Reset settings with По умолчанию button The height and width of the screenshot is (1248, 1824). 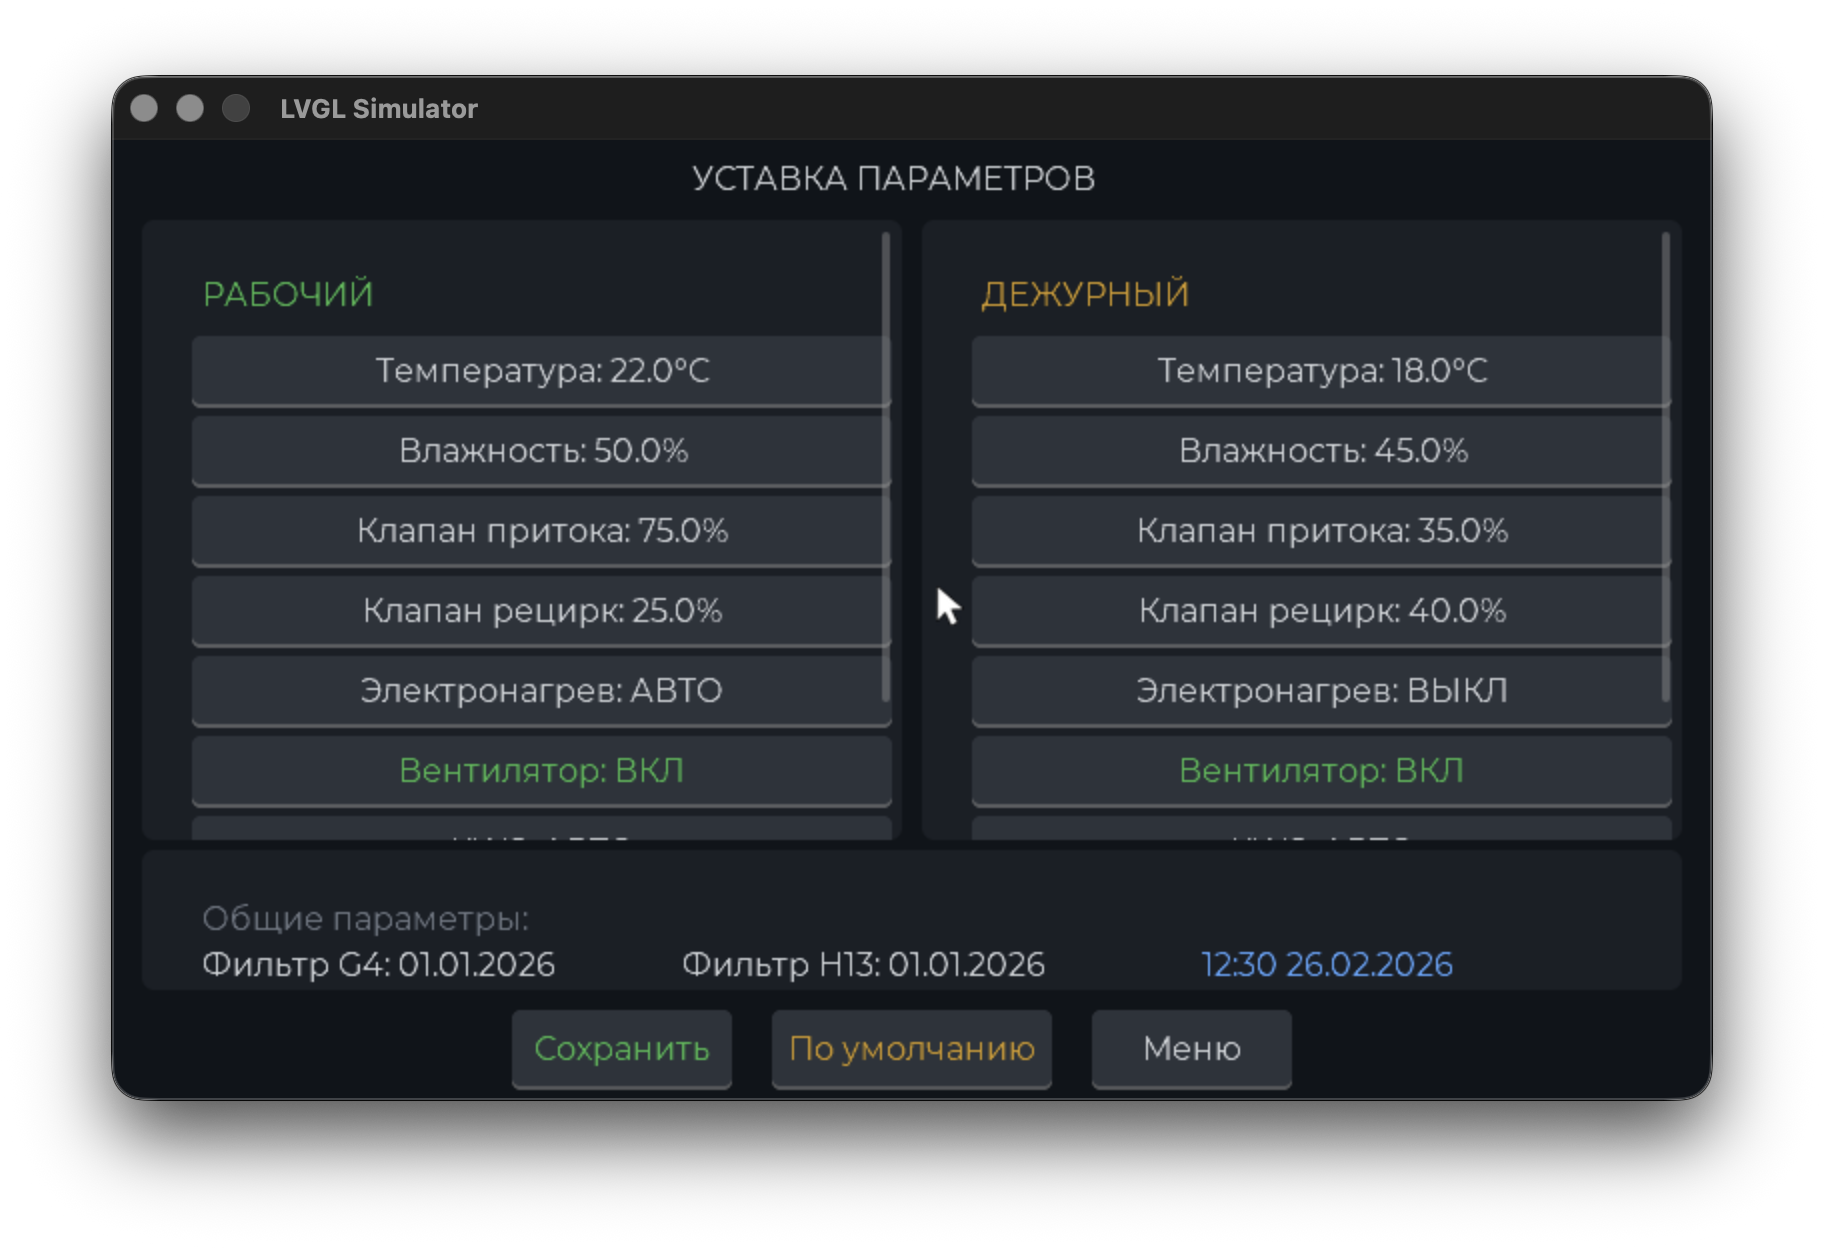coord(911,1049)
